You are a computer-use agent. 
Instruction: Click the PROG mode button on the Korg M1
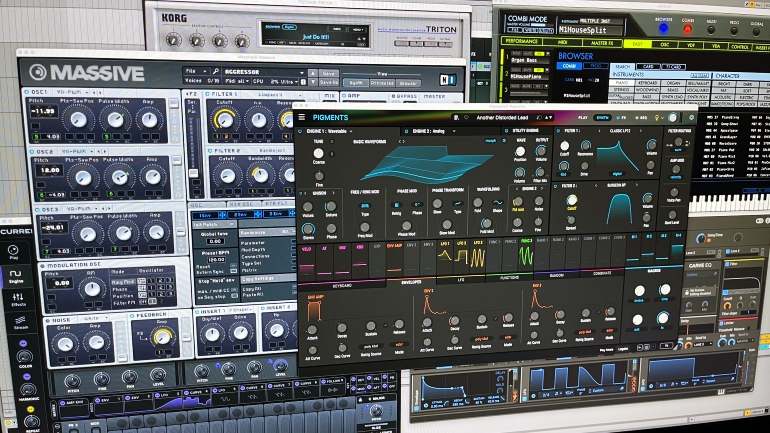(734, 31)
